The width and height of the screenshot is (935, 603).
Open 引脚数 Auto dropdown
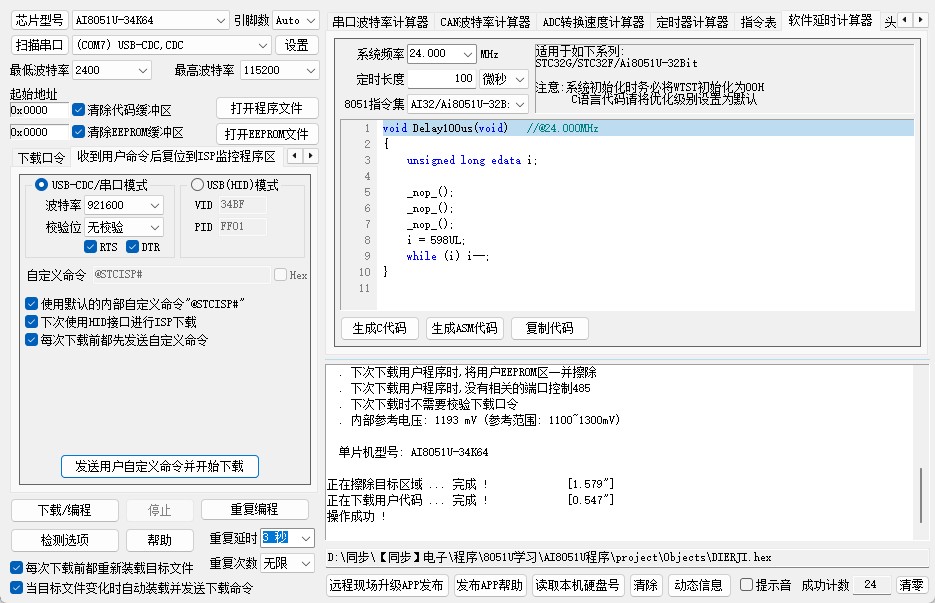[296, 20]
